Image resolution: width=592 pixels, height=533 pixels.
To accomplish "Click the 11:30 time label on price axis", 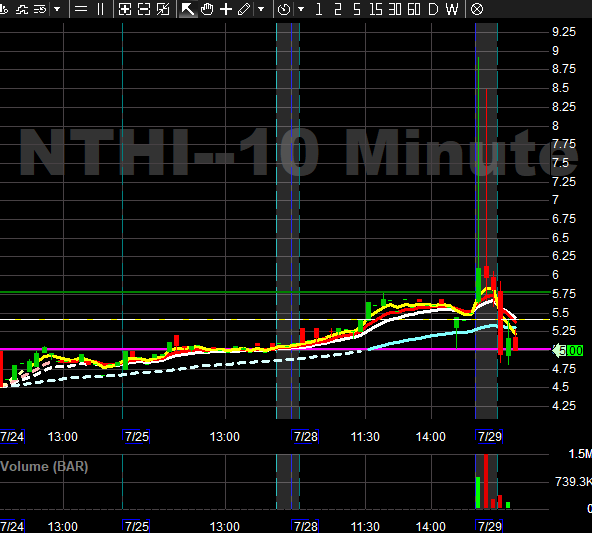I will (365, 437).
